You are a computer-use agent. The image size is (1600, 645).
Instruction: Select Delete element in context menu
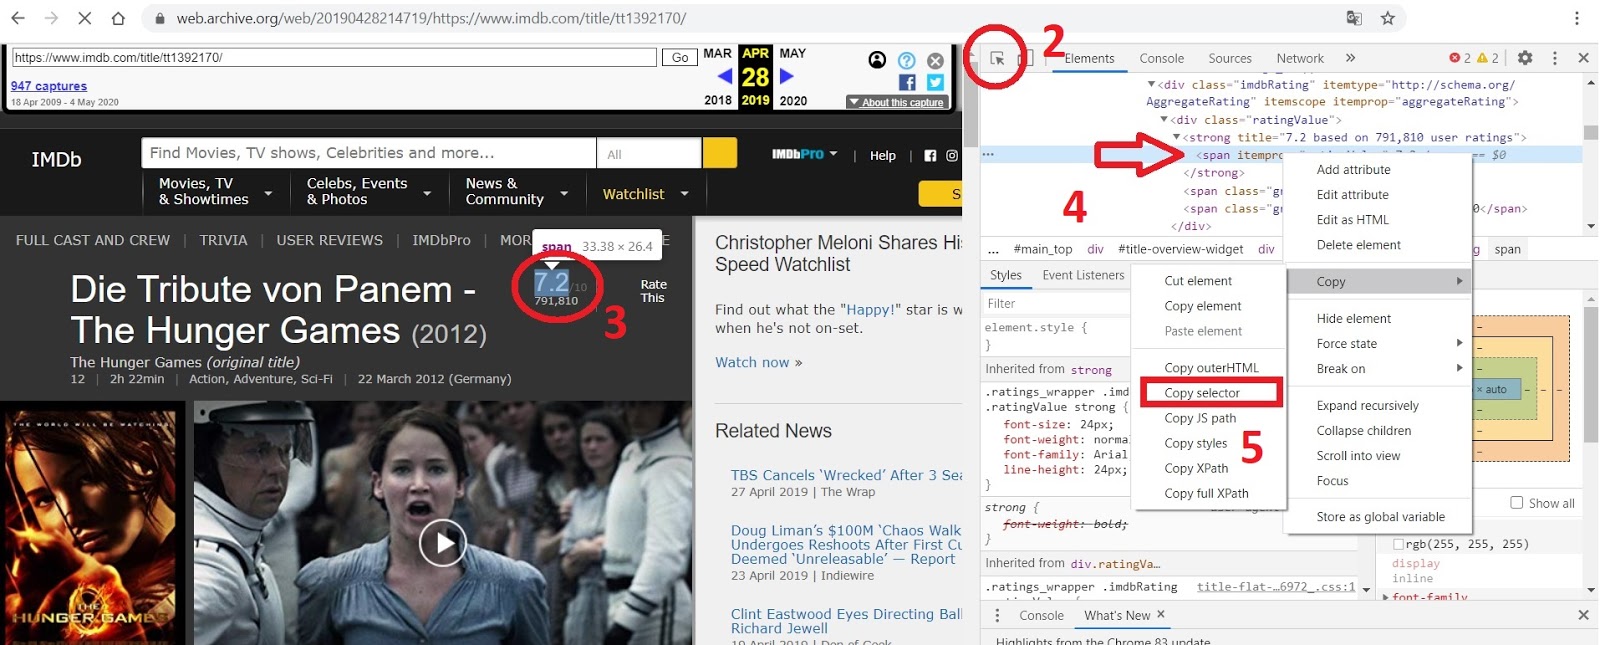pos(1358,245)
